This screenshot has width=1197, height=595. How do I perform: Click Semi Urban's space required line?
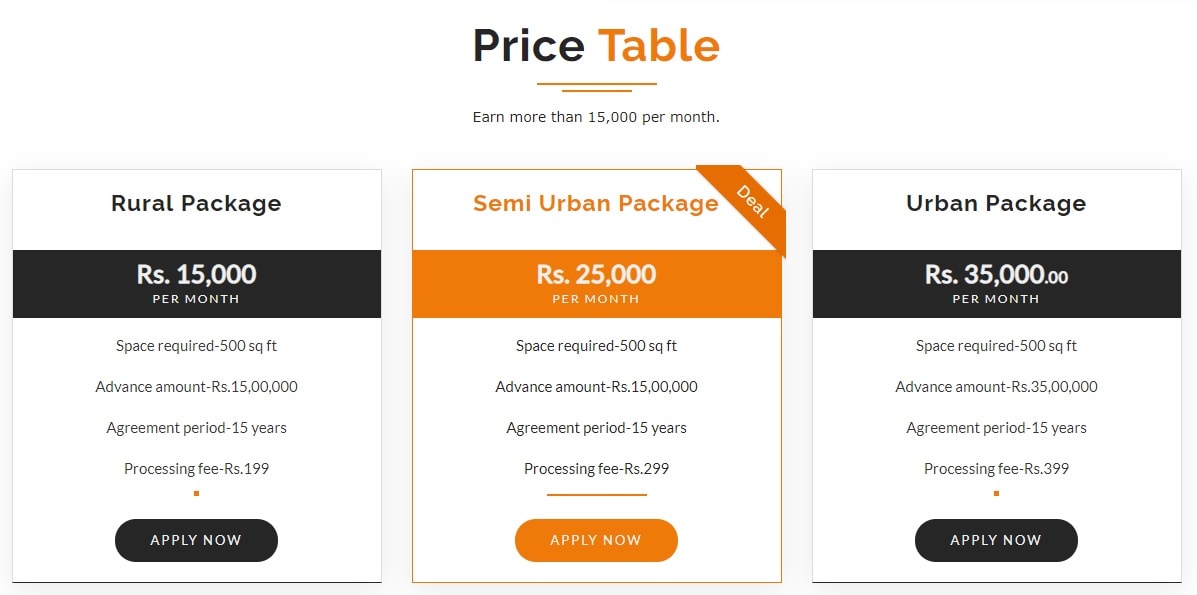(x=596, y=346)
